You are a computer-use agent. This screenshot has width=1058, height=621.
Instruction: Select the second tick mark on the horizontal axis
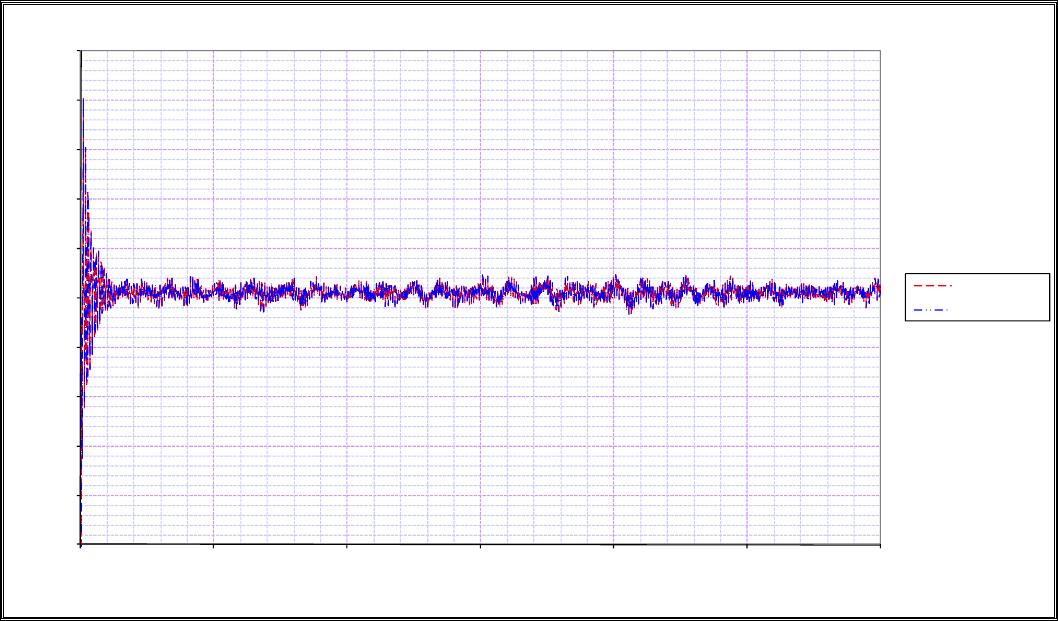click(213, 544)
